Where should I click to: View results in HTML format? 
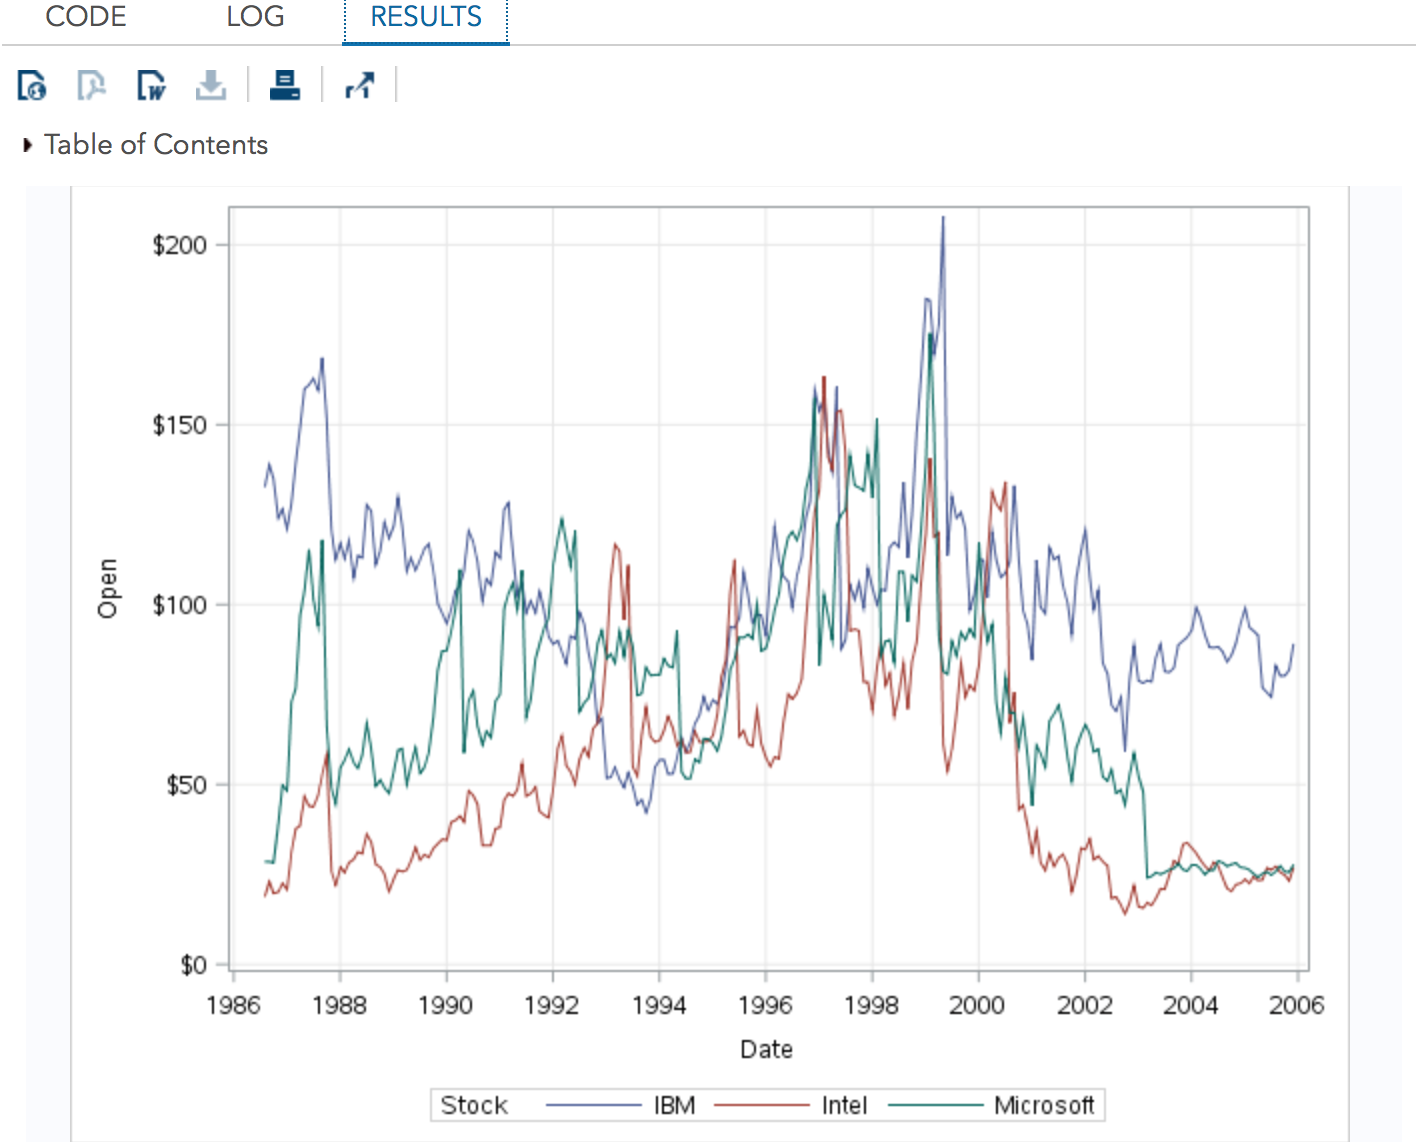tap(30, 85)
